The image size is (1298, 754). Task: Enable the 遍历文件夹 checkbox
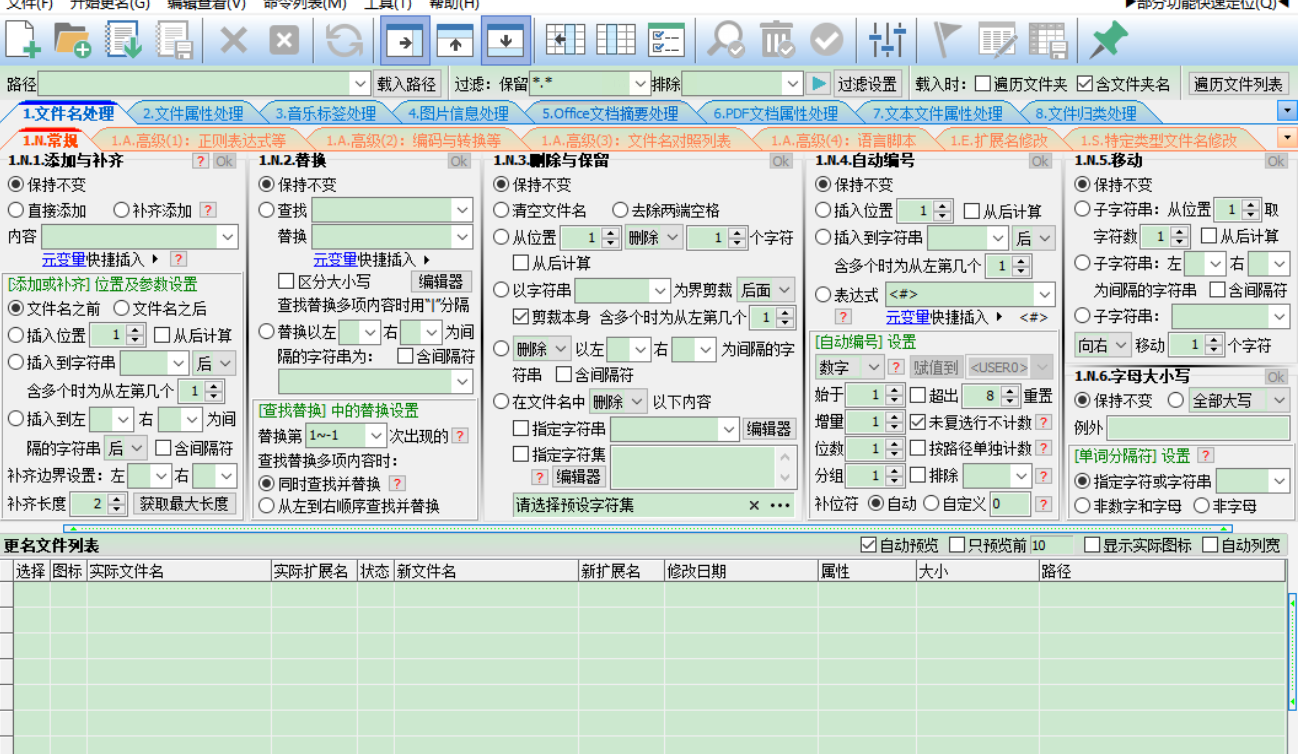point(983,84)
